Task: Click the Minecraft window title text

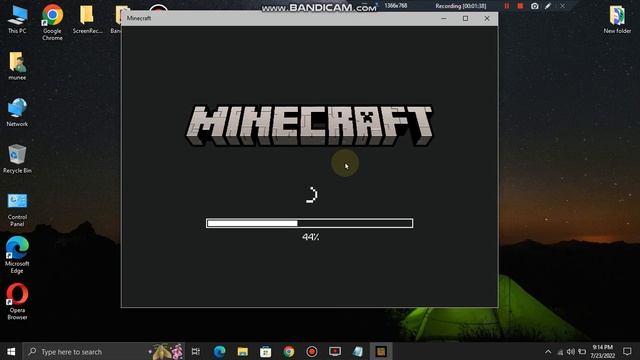Action: tap(139, 18)
